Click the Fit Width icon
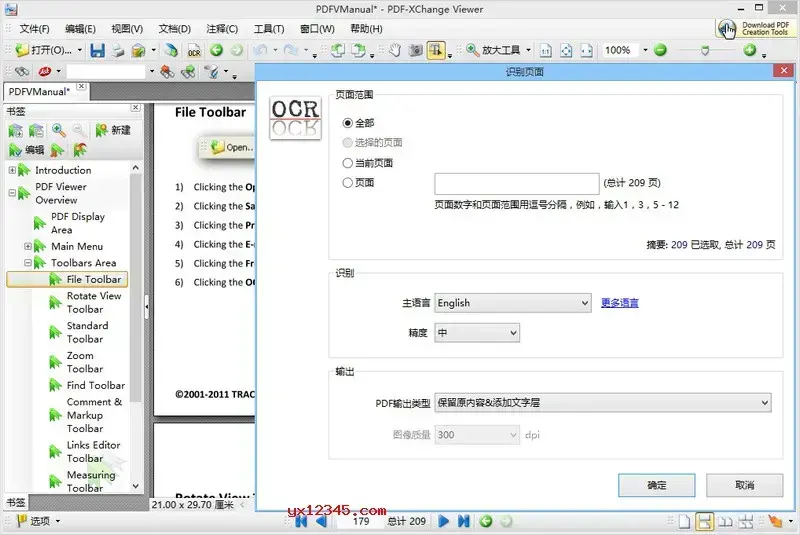 coord(587,50)
